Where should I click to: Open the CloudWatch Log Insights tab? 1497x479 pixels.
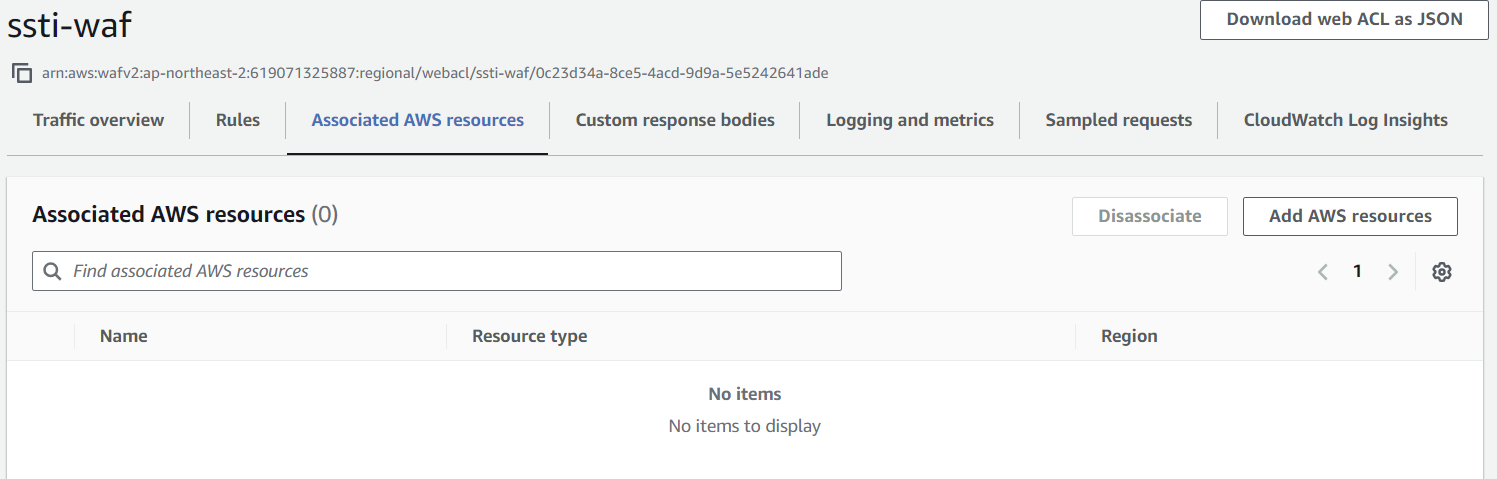coord(1345,120)
